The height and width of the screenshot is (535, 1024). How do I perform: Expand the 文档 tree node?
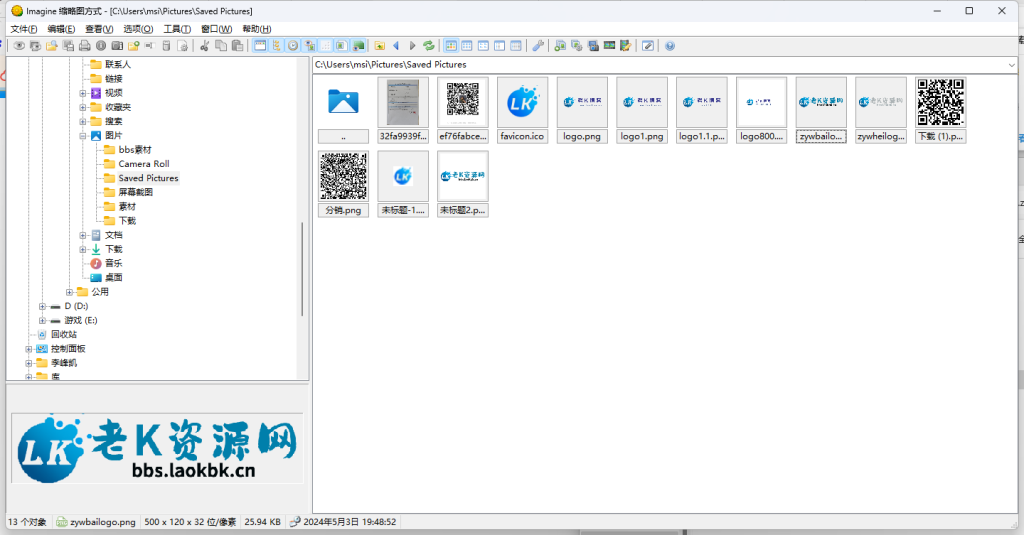point(83,235)
